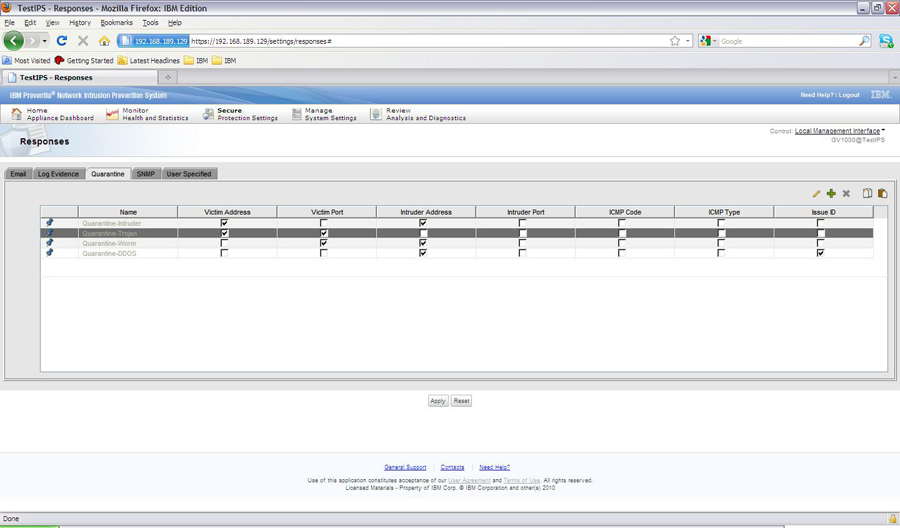Open a new tab with plus button

168,77
